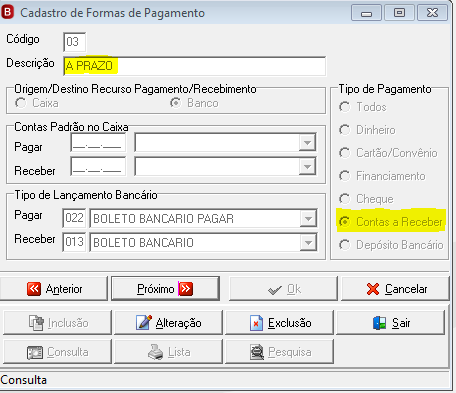
Task: Open the BOLETO BANCARIO PAGAR dropdown
Action: pos(308,219)
